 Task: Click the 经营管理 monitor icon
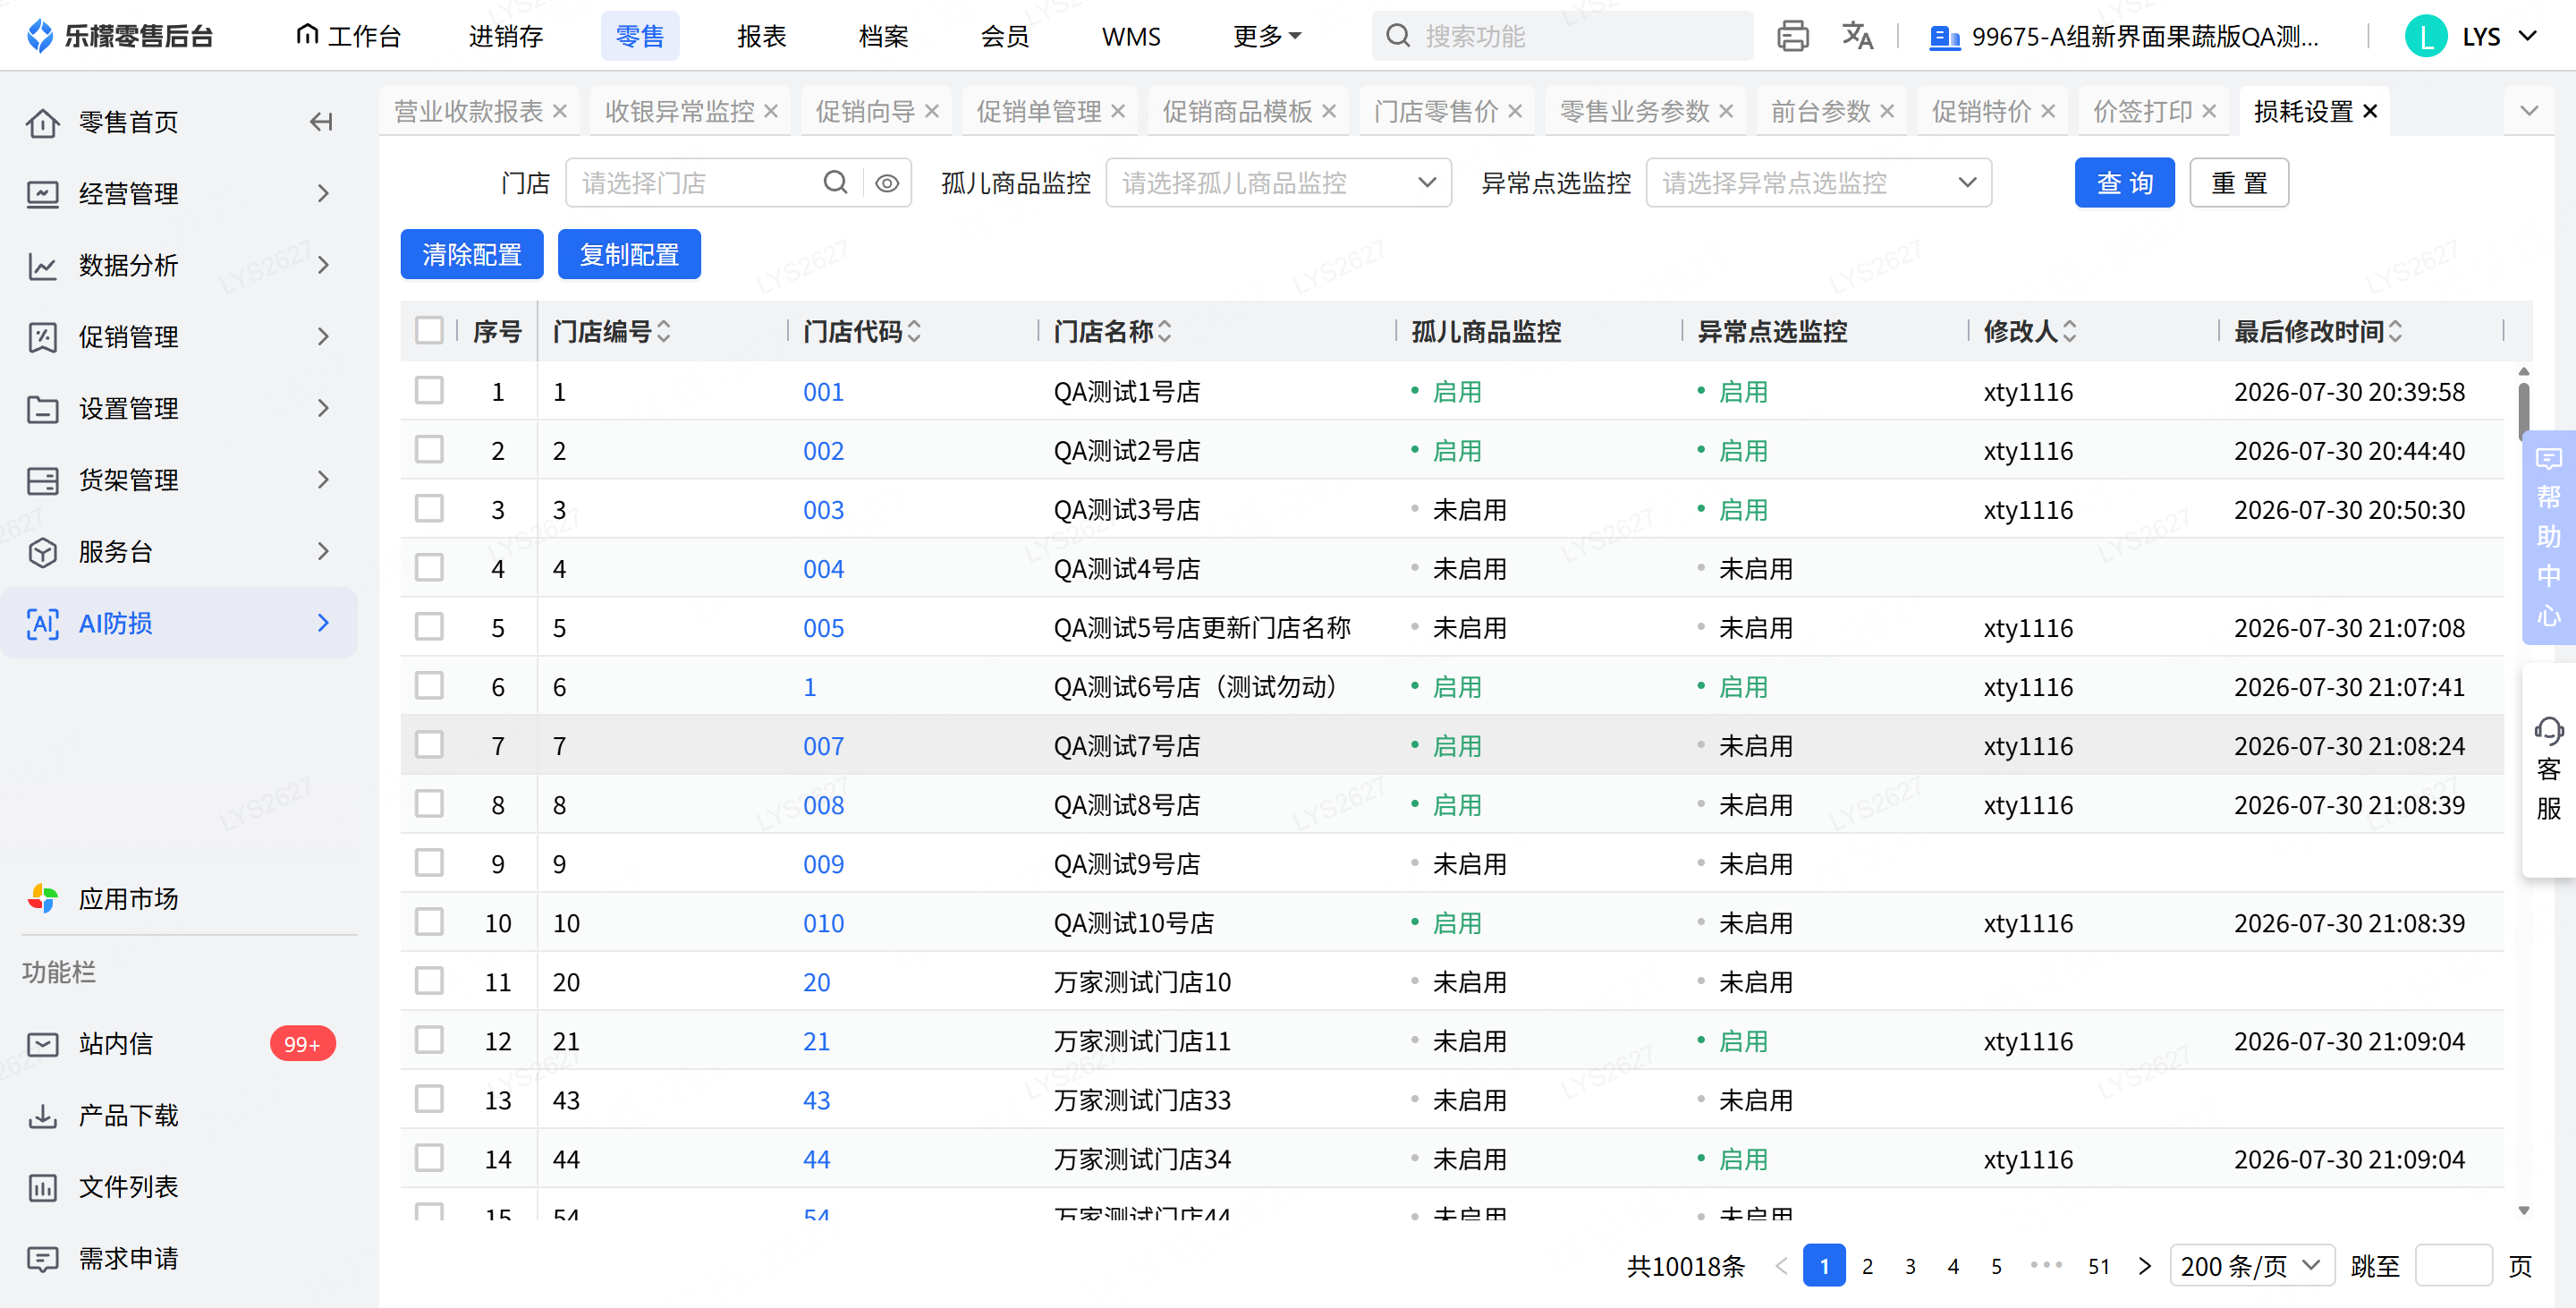(42, 194)
